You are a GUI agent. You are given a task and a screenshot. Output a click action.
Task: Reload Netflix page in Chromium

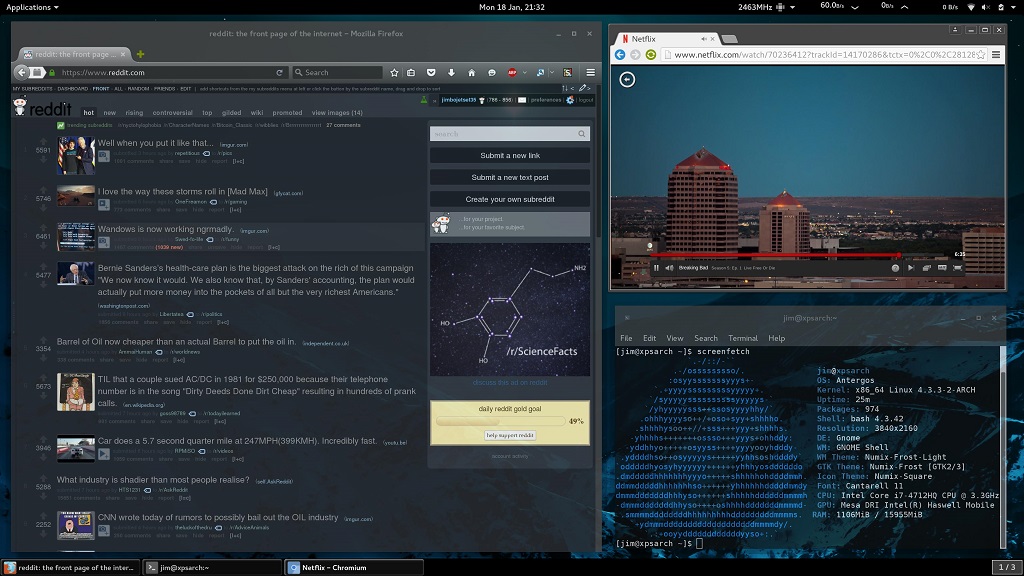tap(650, 55)
